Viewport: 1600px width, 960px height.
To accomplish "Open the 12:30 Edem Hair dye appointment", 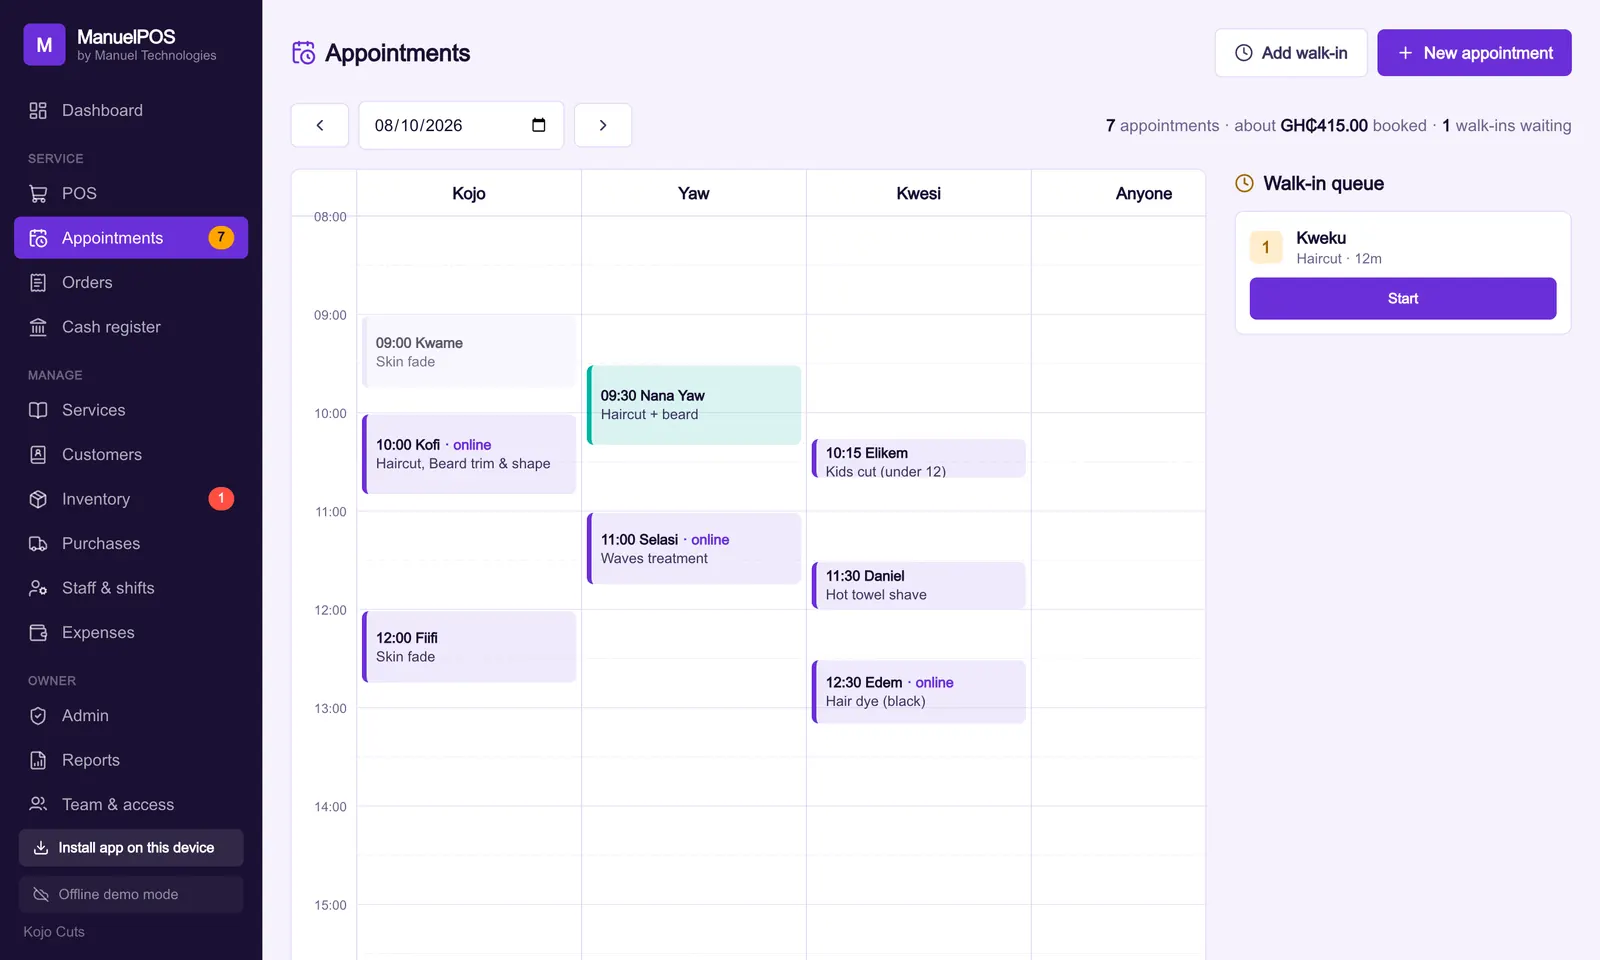I will tap(919, 692).
